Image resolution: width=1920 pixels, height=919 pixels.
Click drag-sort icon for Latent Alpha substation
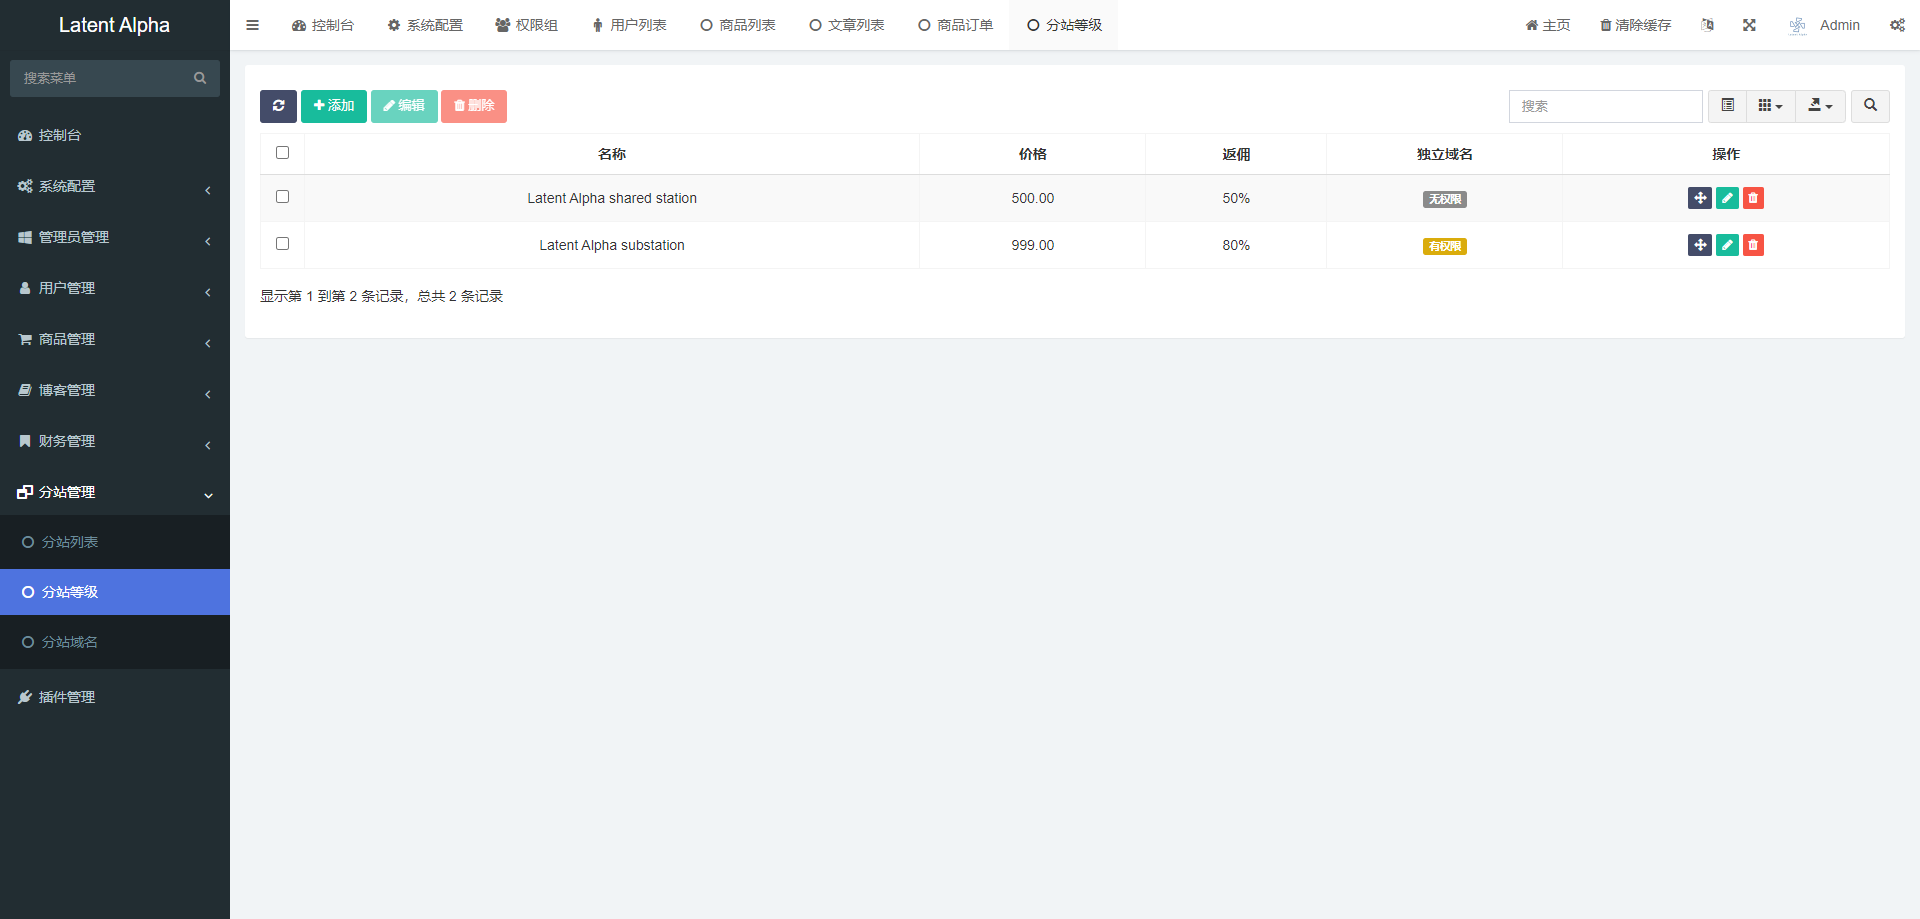(1700, 245)
